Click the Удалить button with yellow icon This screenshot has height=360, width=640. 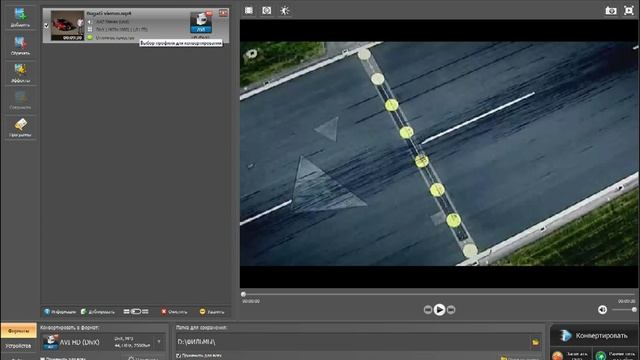(212, 312)
